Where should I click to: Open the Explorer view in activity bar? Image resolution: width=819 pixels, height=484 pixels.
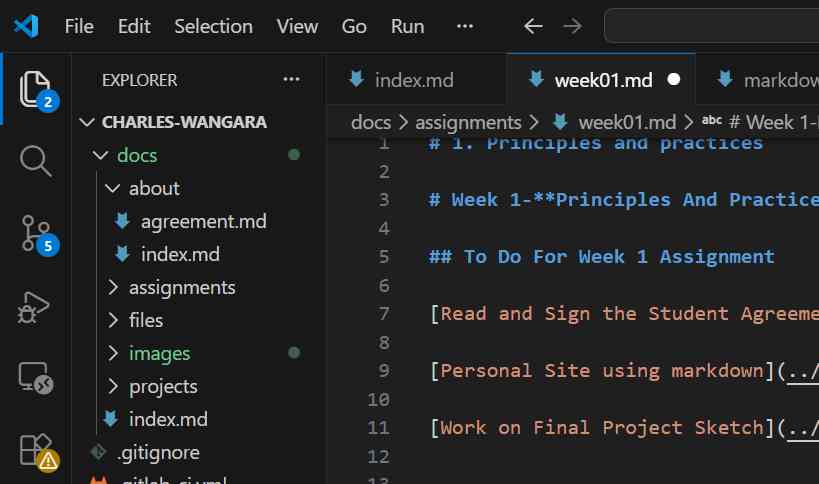point(35,88)
